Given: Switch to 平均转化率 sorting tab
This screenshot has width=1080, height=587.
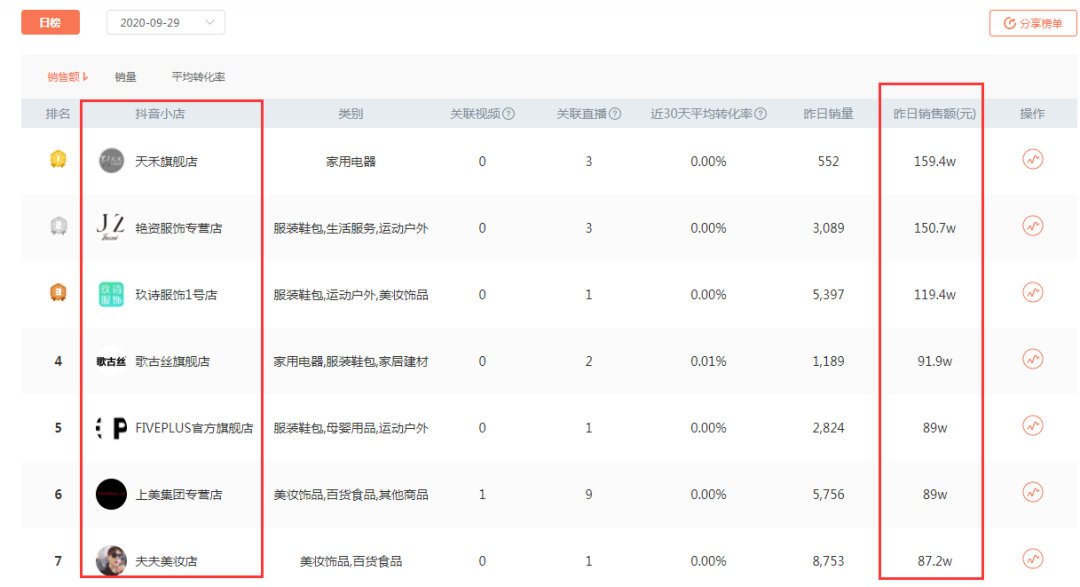Looking at the screenshot, I should (198, 77).
